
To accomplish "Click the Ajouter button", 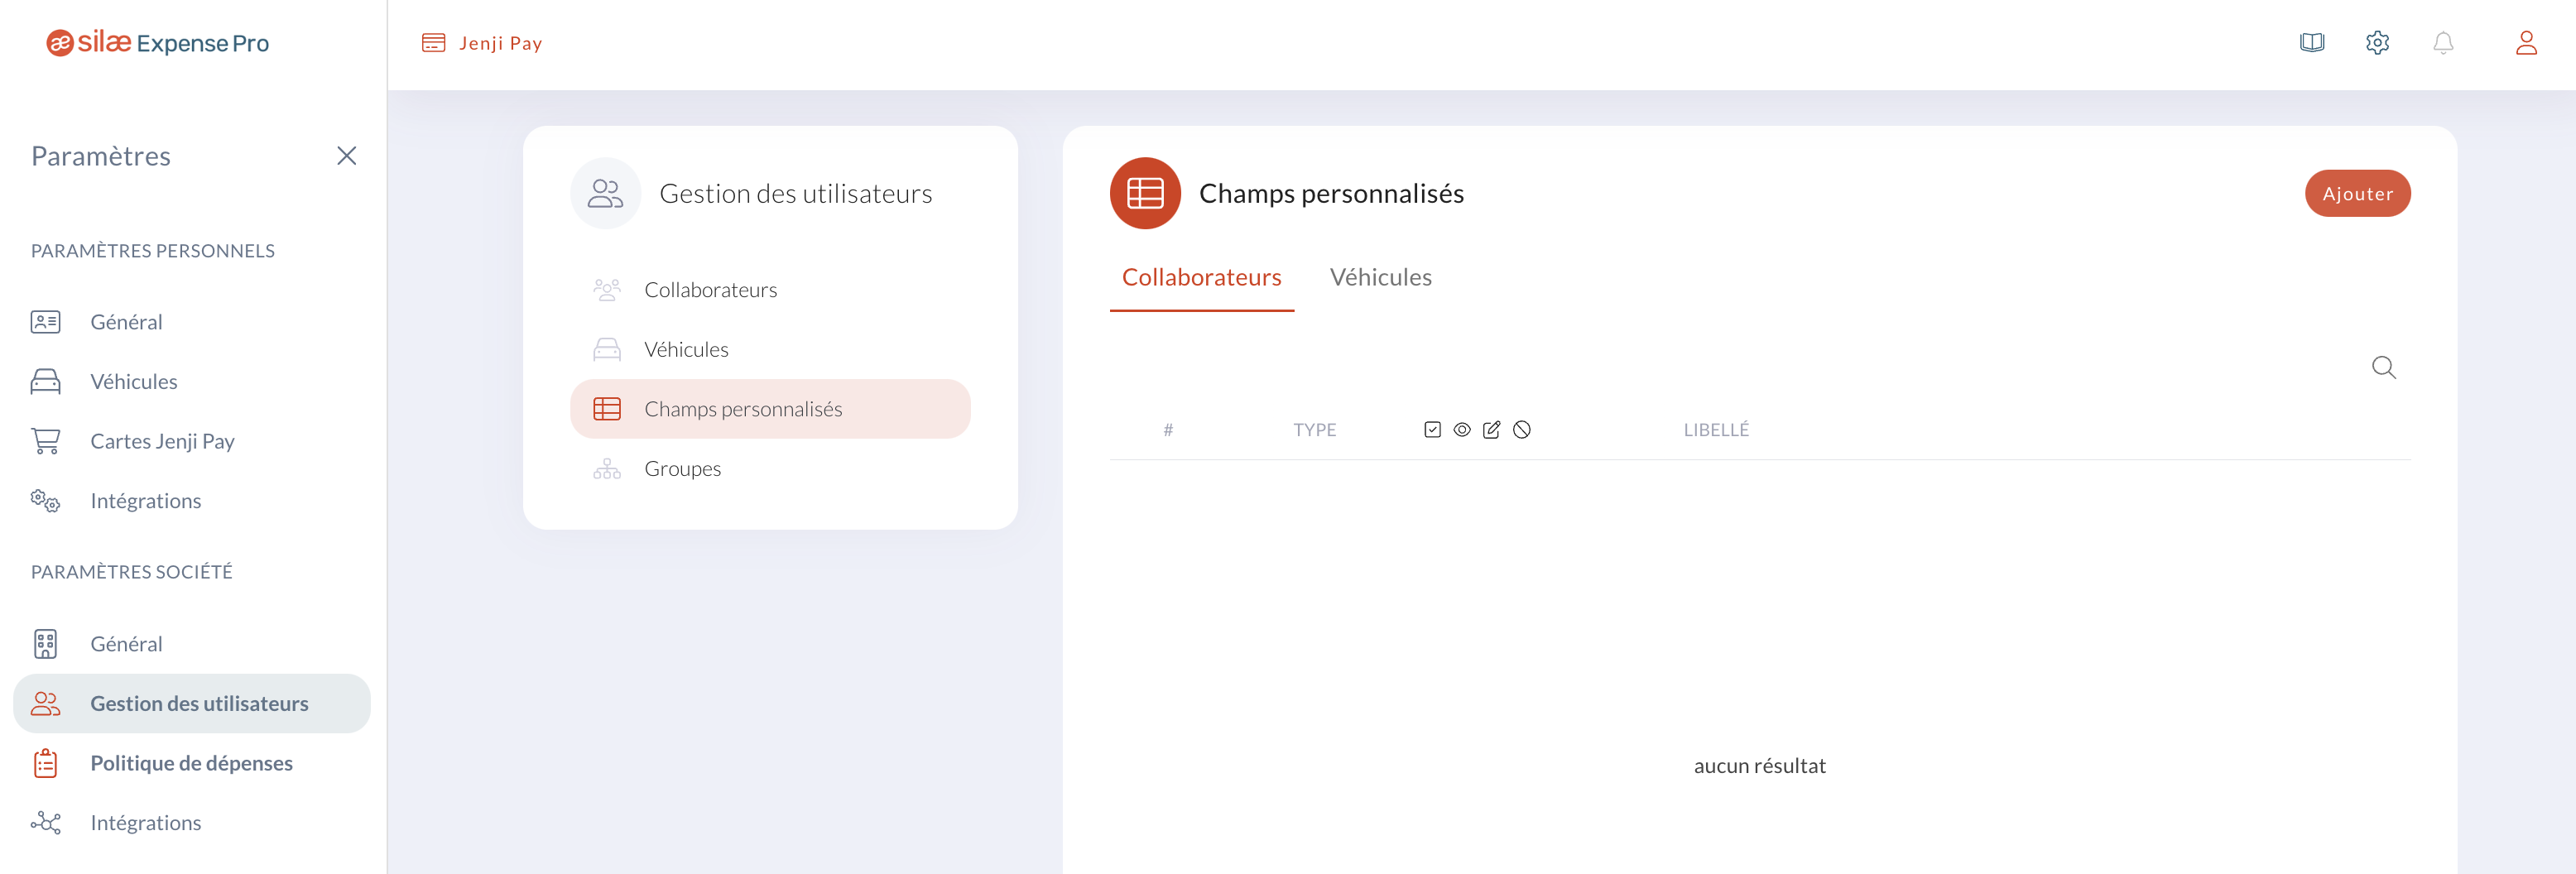I will (2357, 194).
